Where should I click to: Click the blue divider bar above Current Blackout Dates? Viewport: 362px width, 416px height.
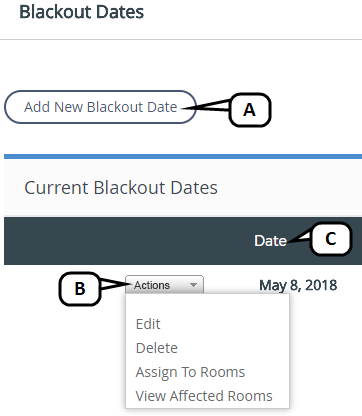tap(183, 156)
